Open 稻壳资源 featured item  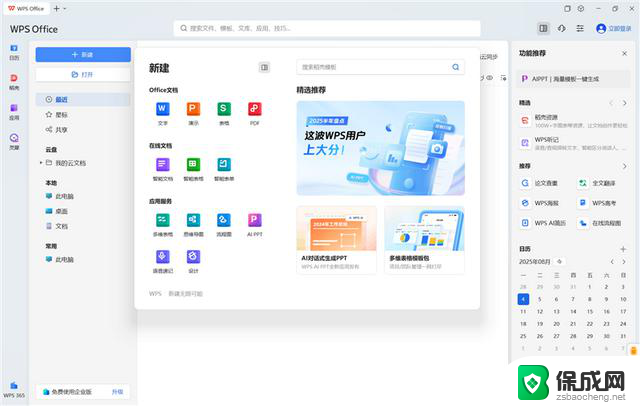tap(573, 121)
